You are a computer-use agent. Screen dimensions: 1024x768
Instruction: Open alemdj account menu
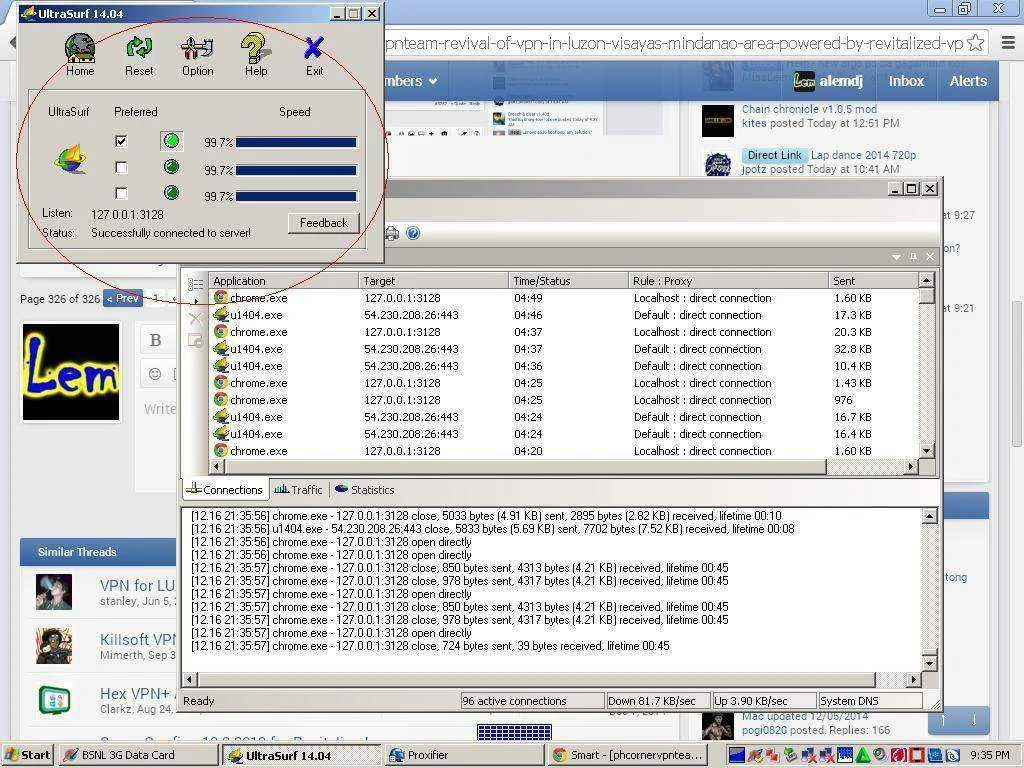(x=829, y=81)
